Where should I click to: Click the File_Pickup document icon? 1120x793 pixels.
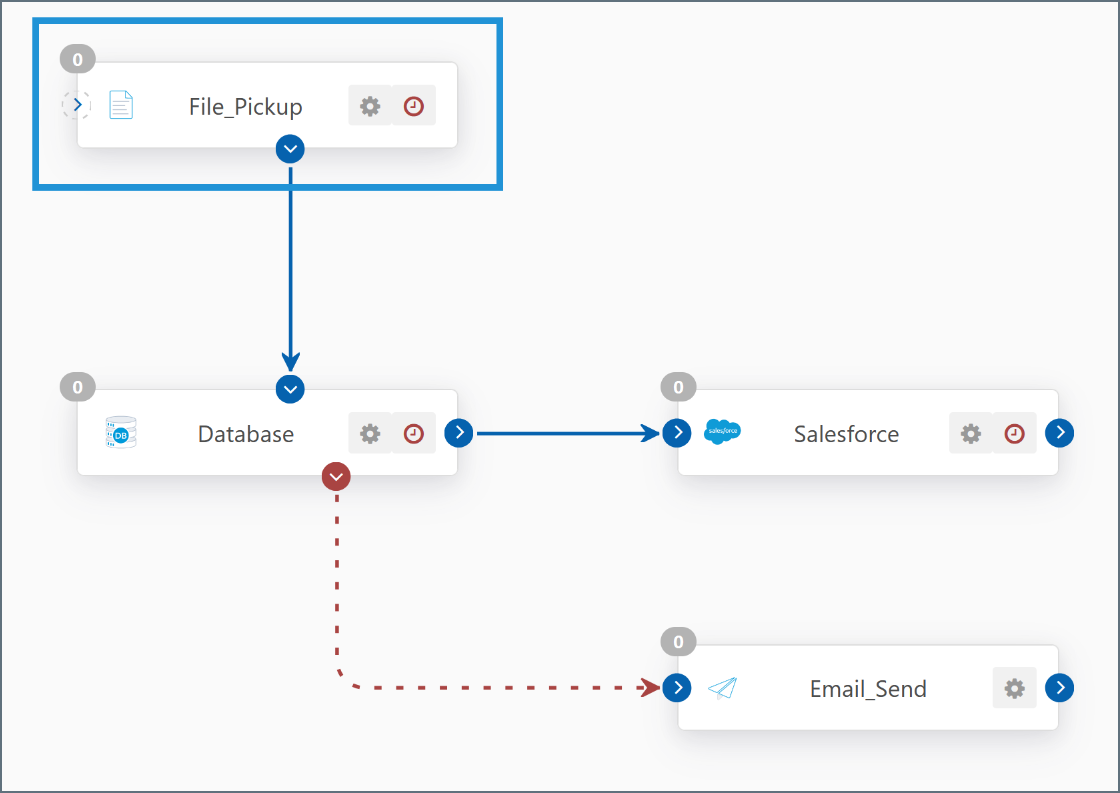tap(121, 105)
